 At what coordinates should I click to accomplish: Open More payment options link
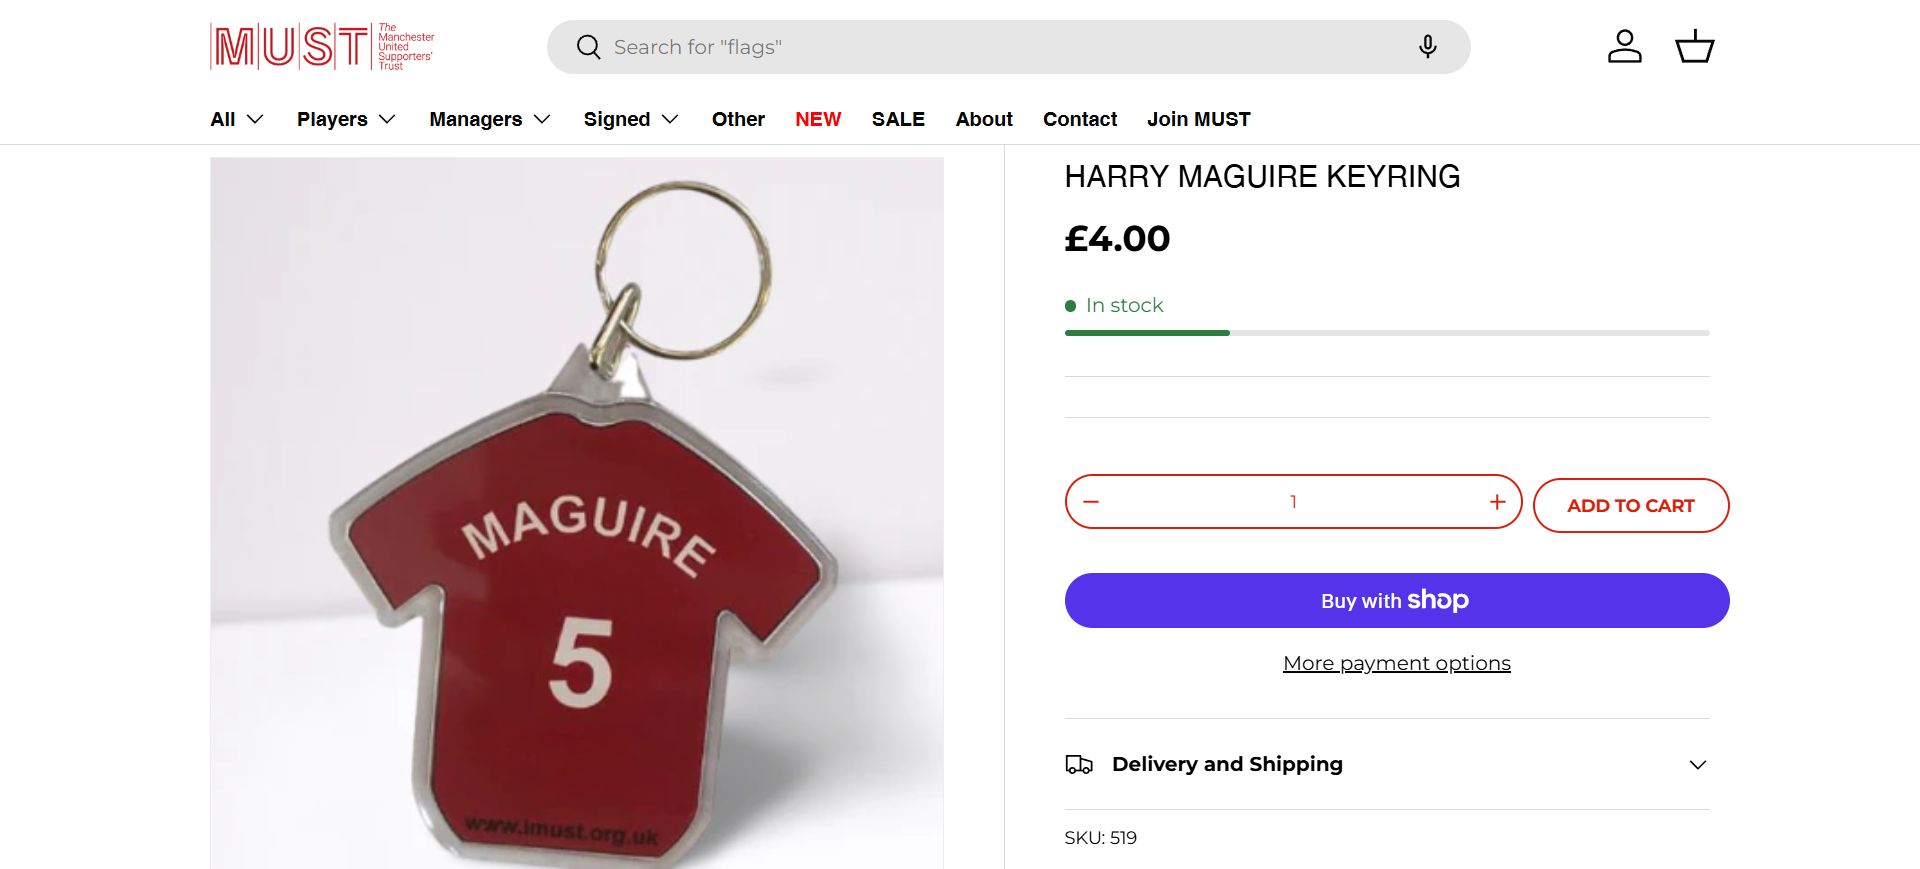(x=1397, y=663)
